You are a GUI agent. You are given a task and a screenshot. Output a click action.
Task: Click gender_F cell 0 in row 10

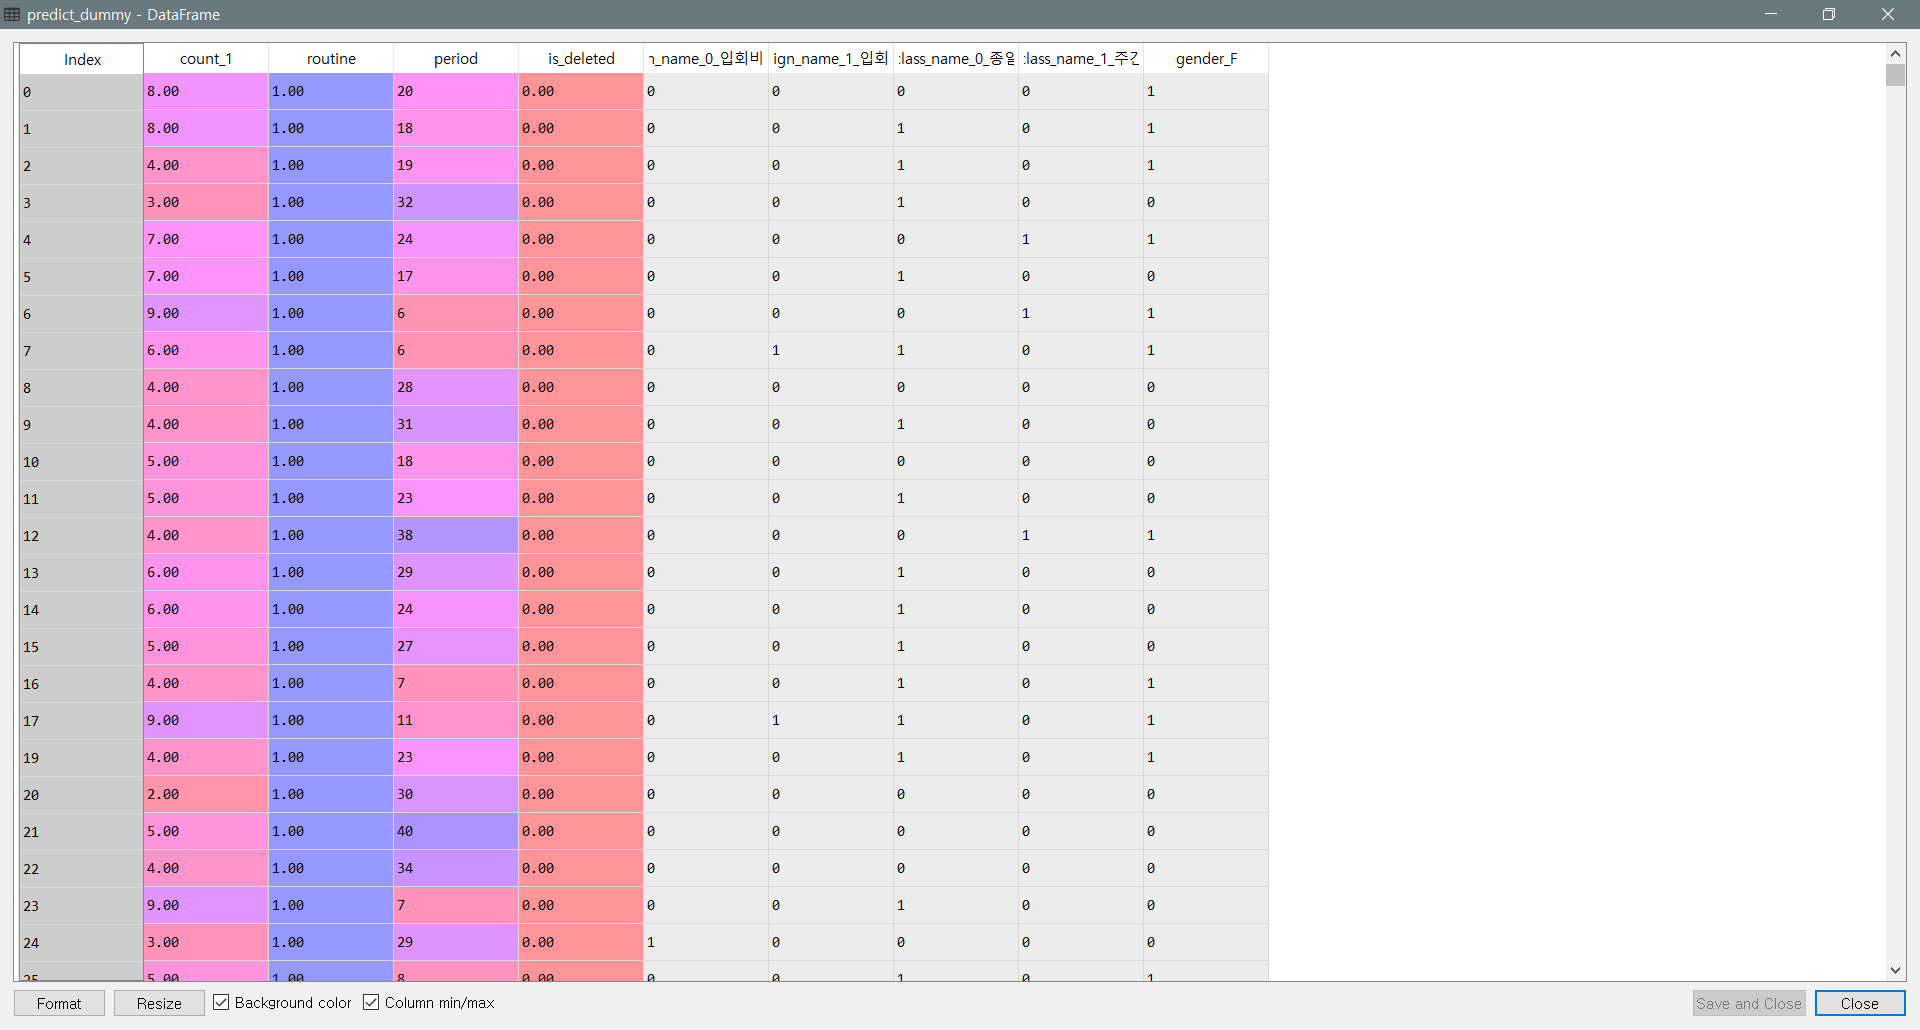click(1206, 461)
